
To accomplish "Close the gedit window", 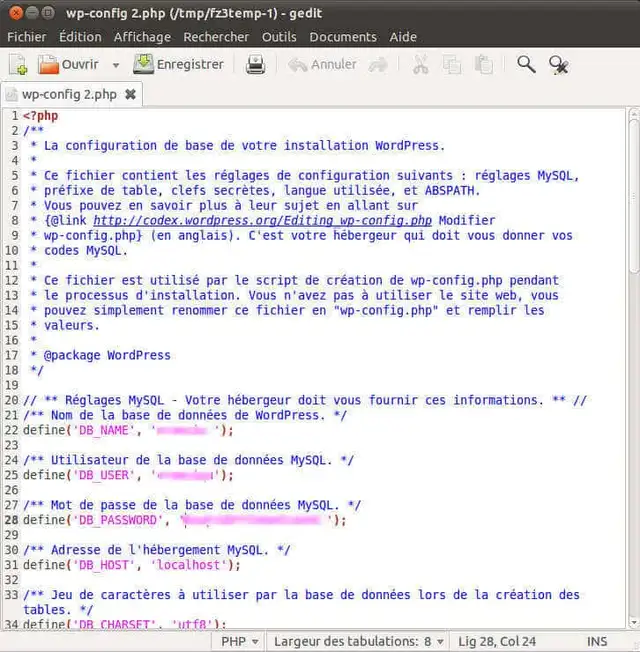I will tap(16, 13).
